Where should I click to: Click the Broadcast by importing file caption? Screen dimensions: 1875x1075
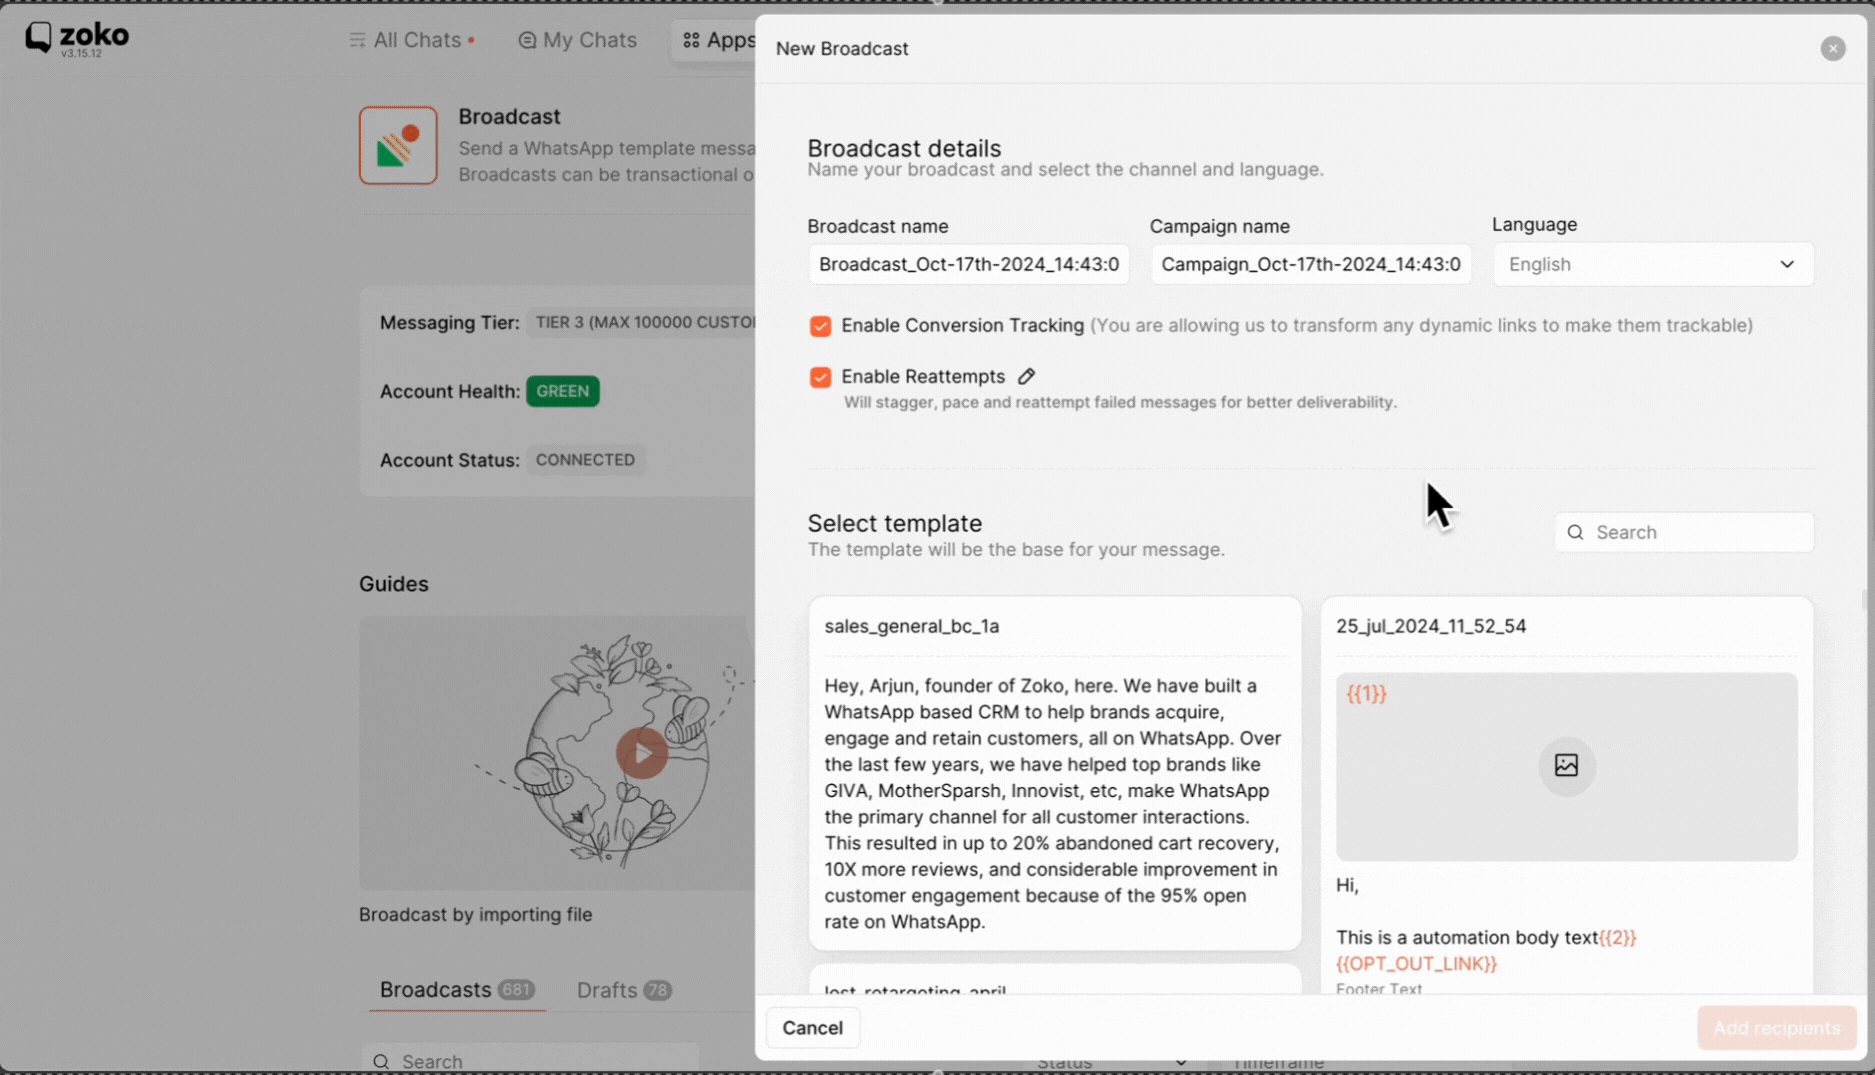pyautogui.click(x=475, y=914)
